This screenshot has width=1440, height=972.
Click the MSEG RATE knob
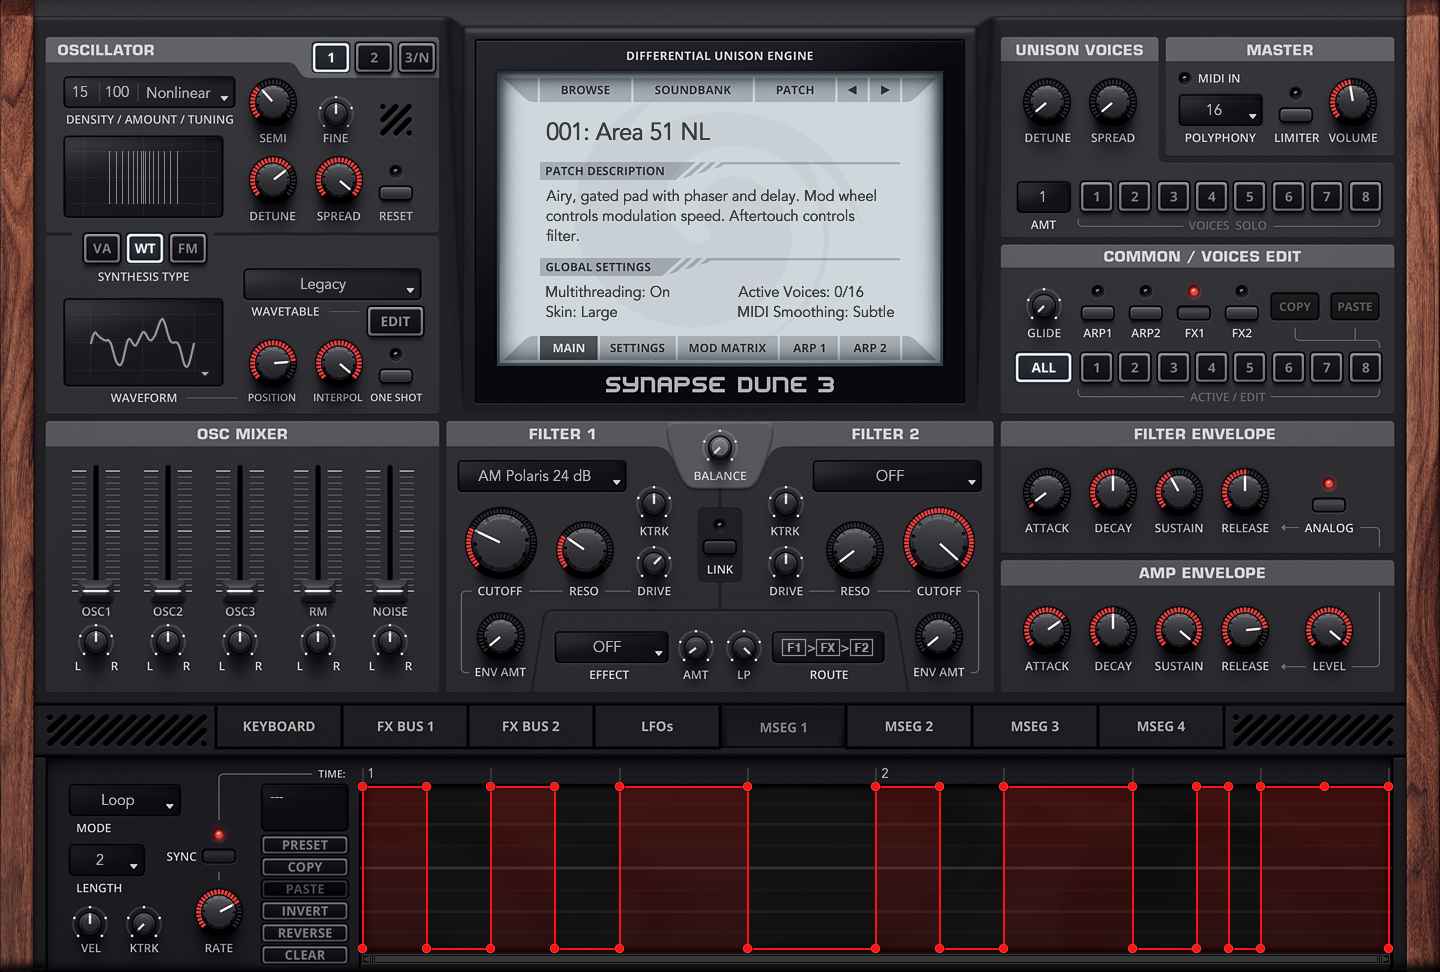coord(218,911)
